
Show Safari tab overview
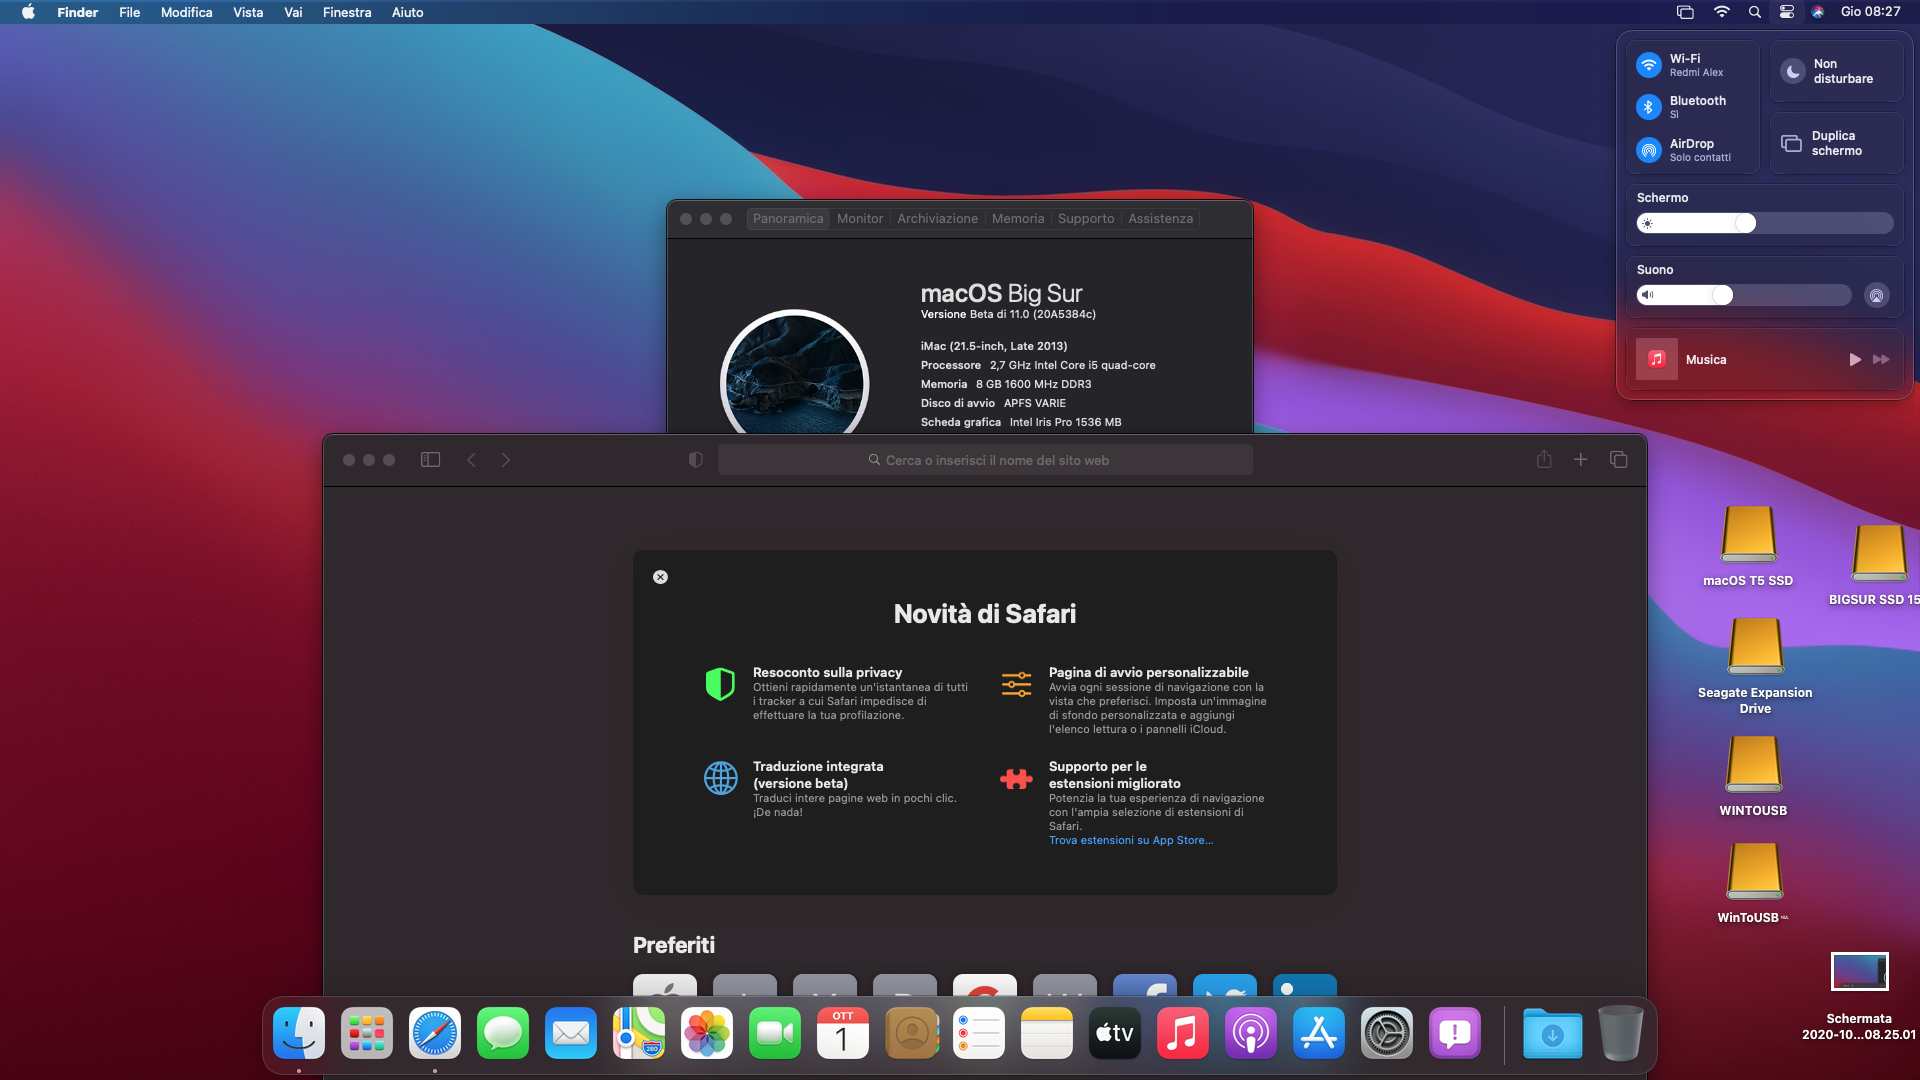(1618, 460)
